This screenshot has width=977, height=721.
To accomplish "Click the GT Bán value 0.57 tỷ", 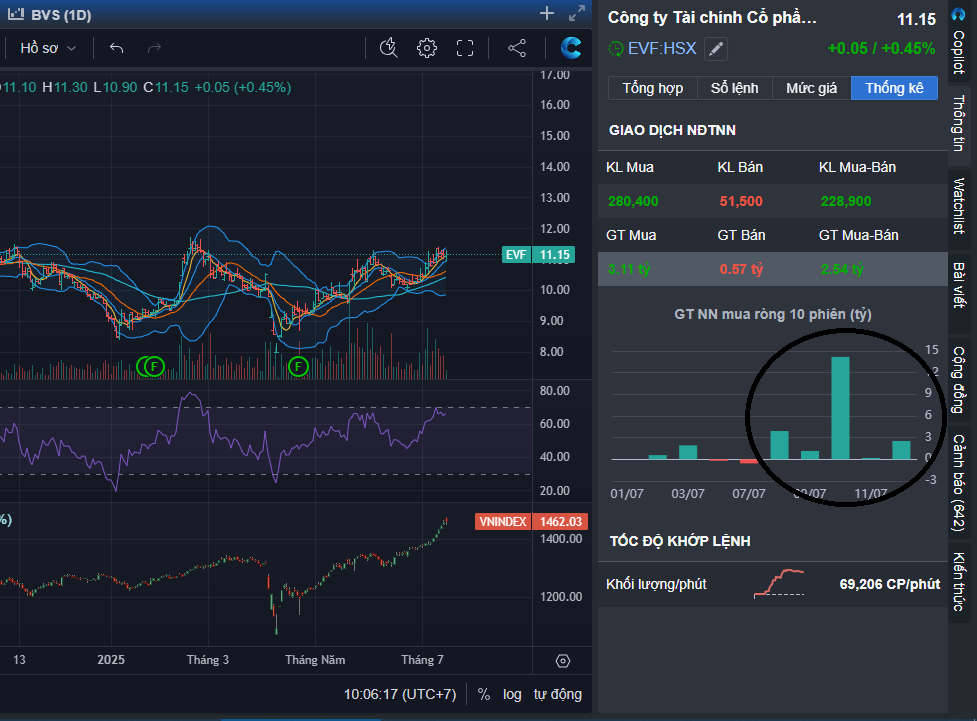I will pos(741,269).
